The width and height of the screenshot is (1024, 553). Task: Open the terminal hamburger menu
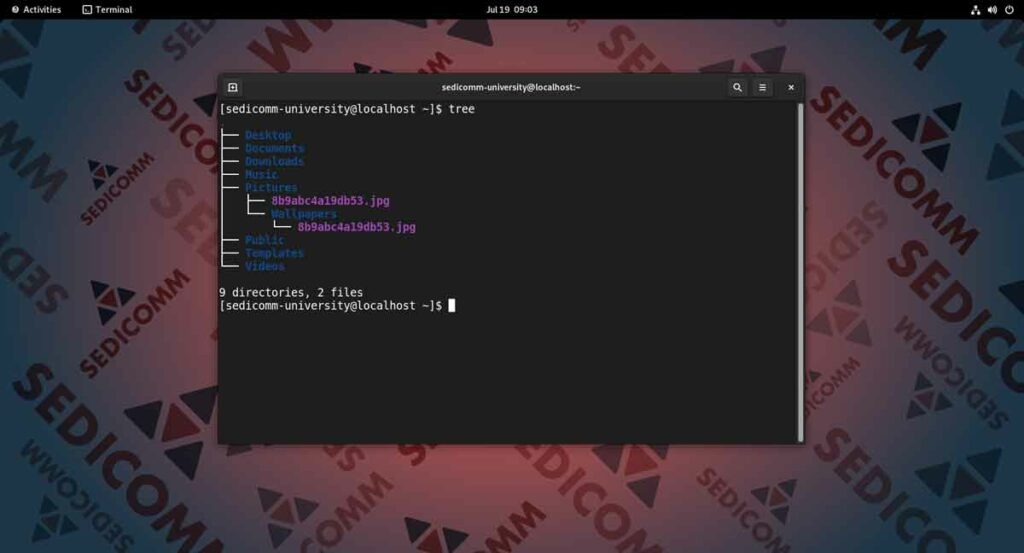pyautogui.click(x=762, y=87)
